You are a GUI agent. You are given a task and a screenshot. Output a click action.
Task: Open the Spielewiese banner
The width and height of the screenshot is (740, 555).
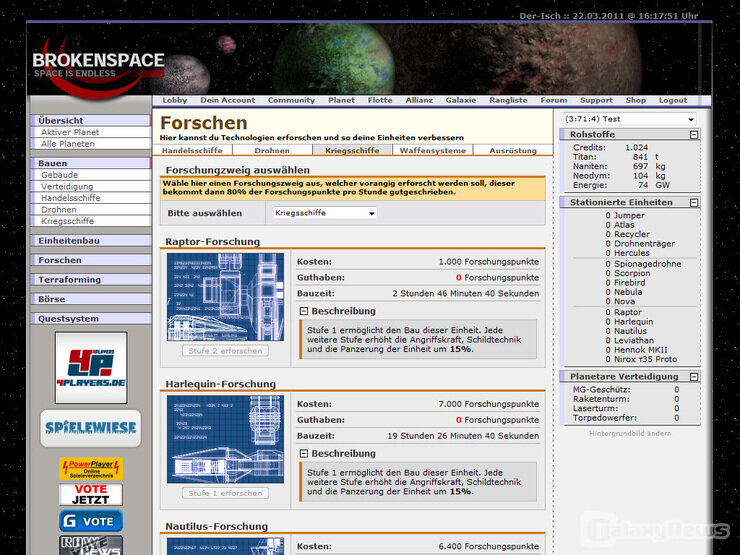(x=91, y=428)
